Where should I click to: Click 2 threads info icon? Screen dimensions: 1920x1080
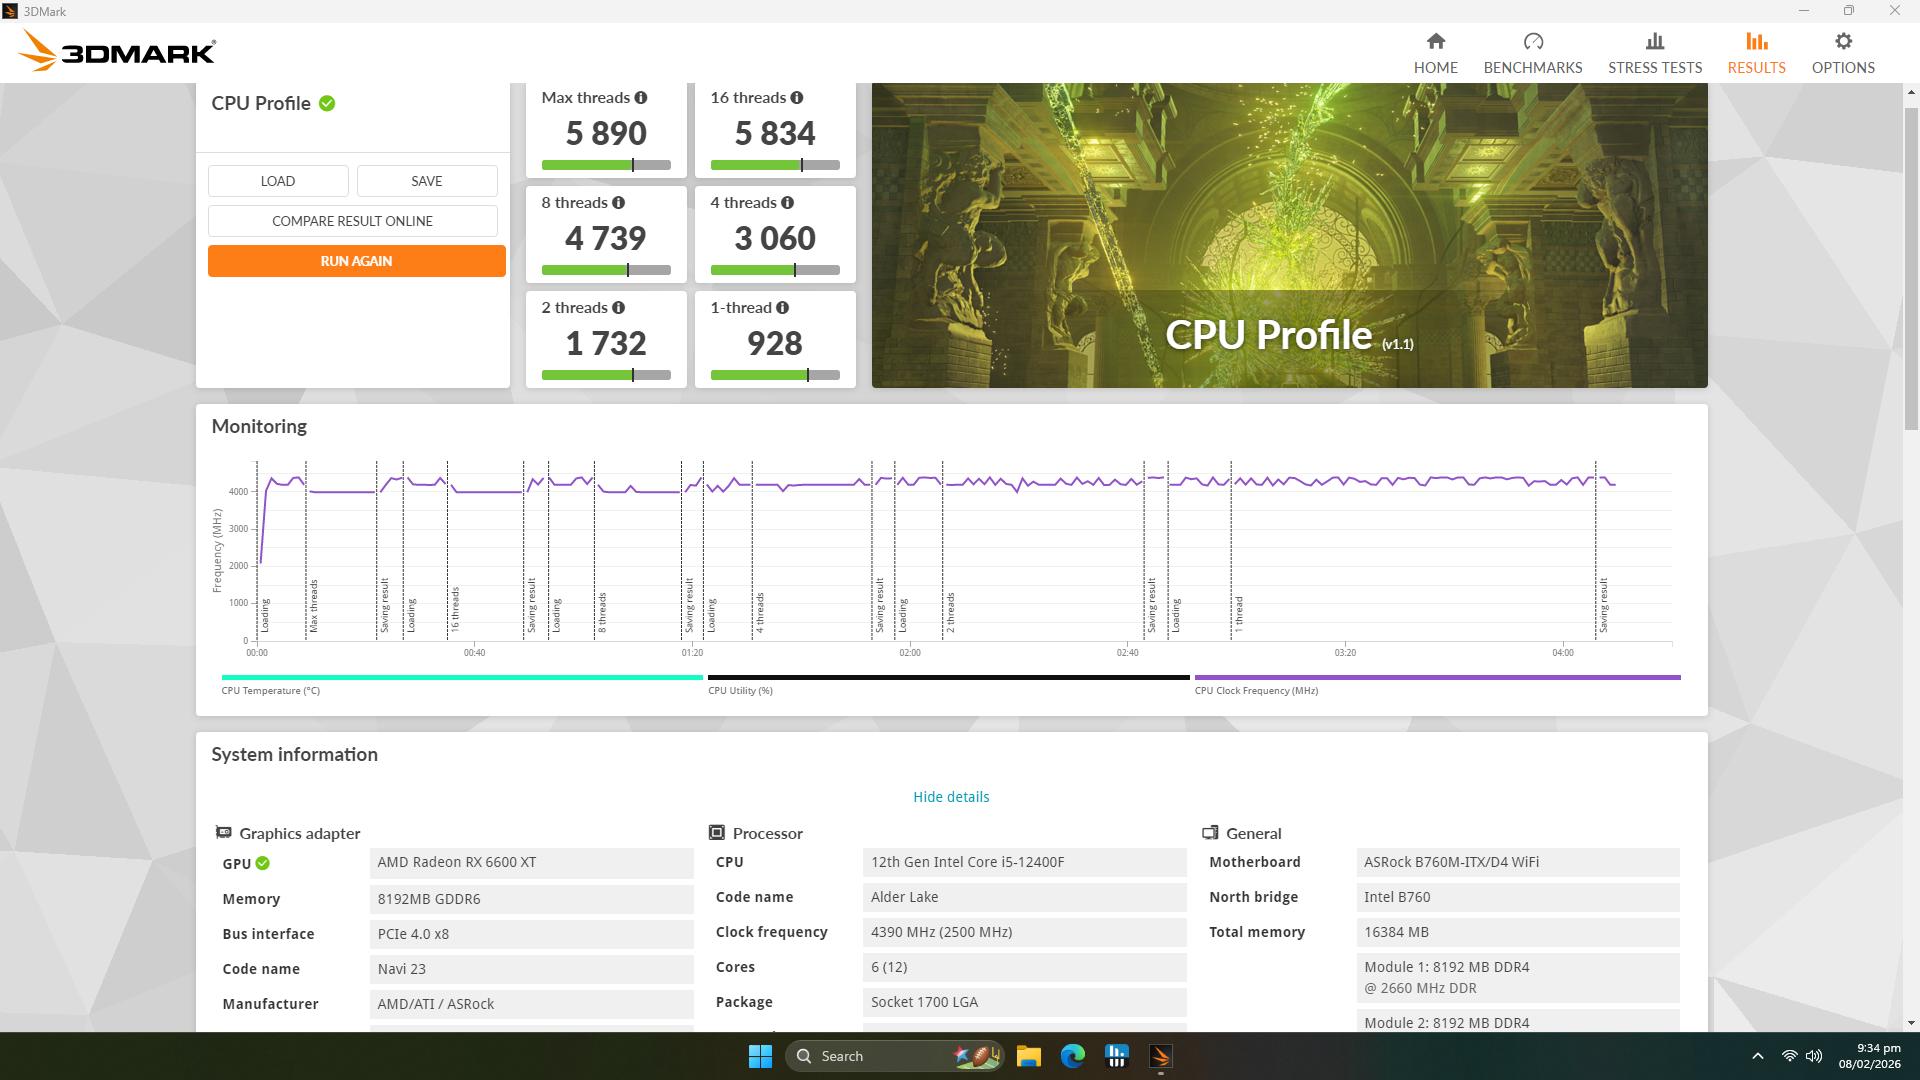coord(619,308)
